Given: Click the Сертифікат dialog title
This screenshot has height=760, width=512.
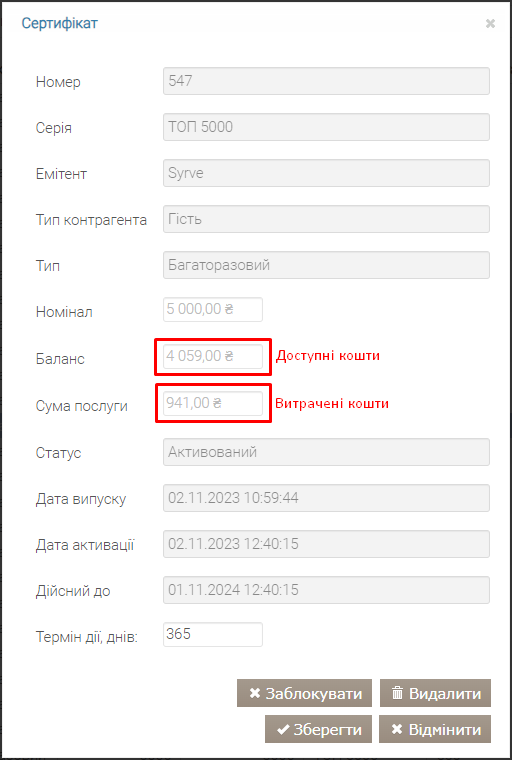Looking at the screenshot, I should click(x=60, y=23).
